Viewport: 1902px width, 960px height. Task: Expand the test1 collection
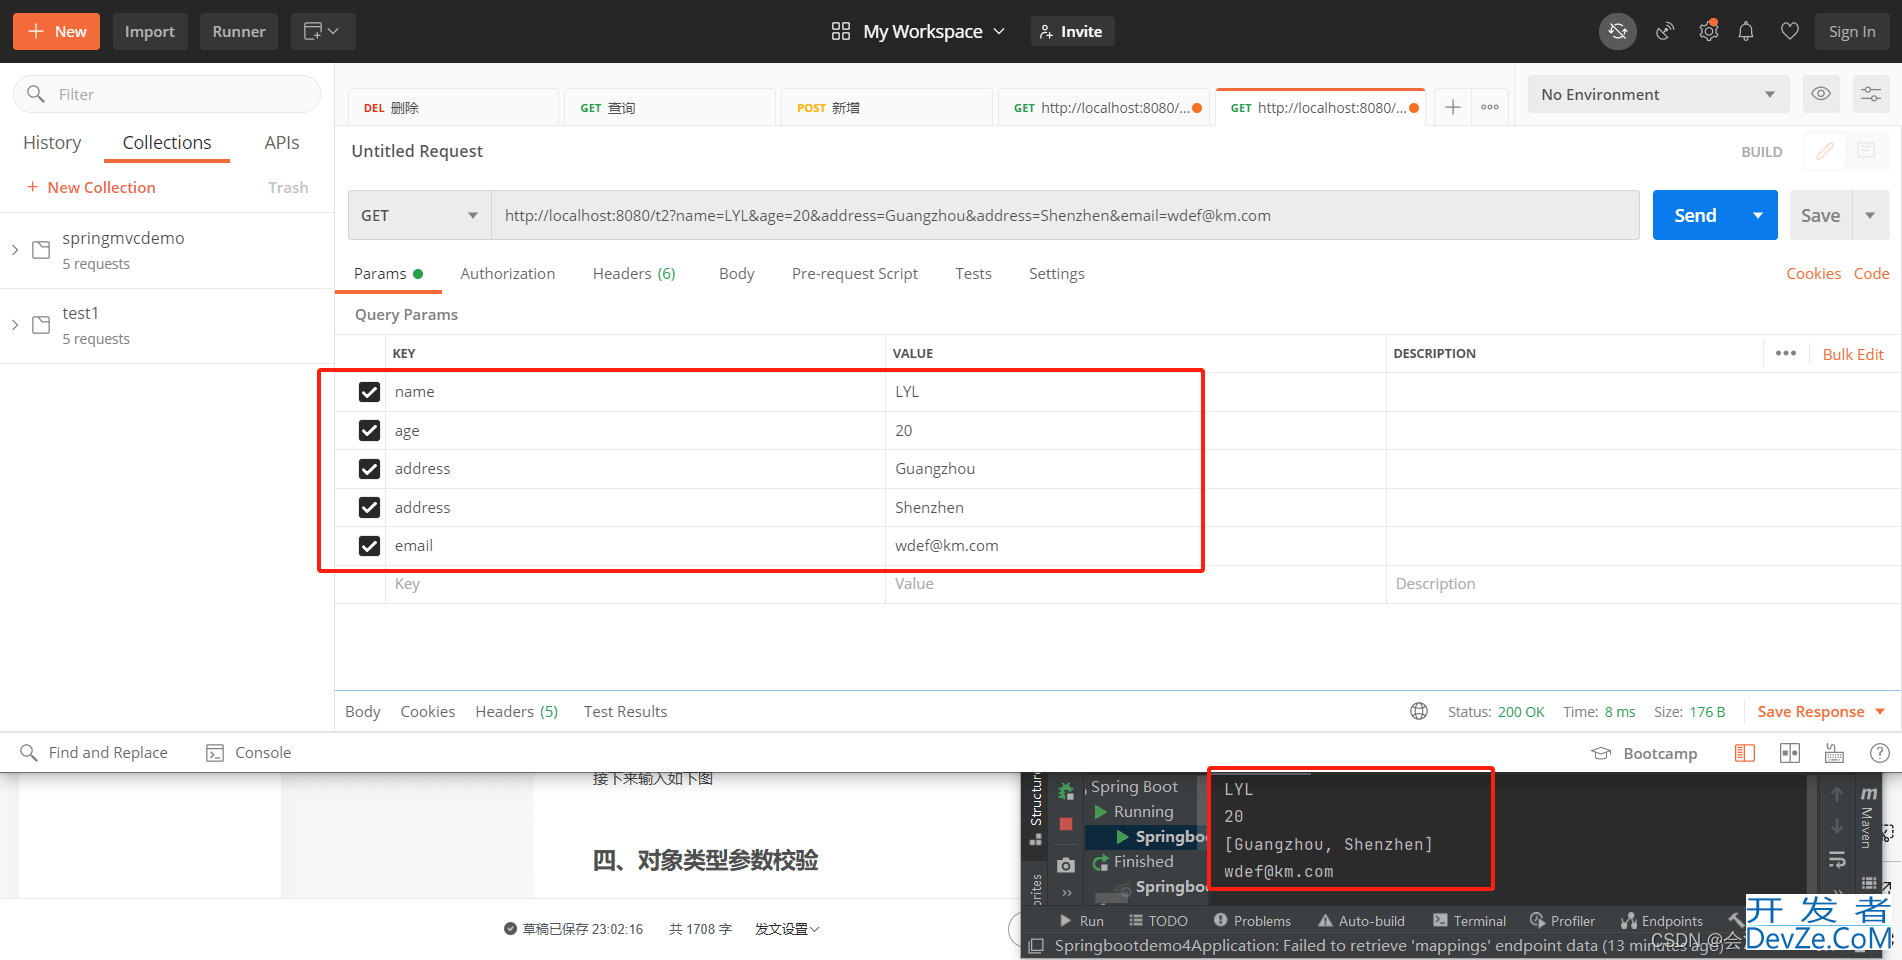coord(15,325)
